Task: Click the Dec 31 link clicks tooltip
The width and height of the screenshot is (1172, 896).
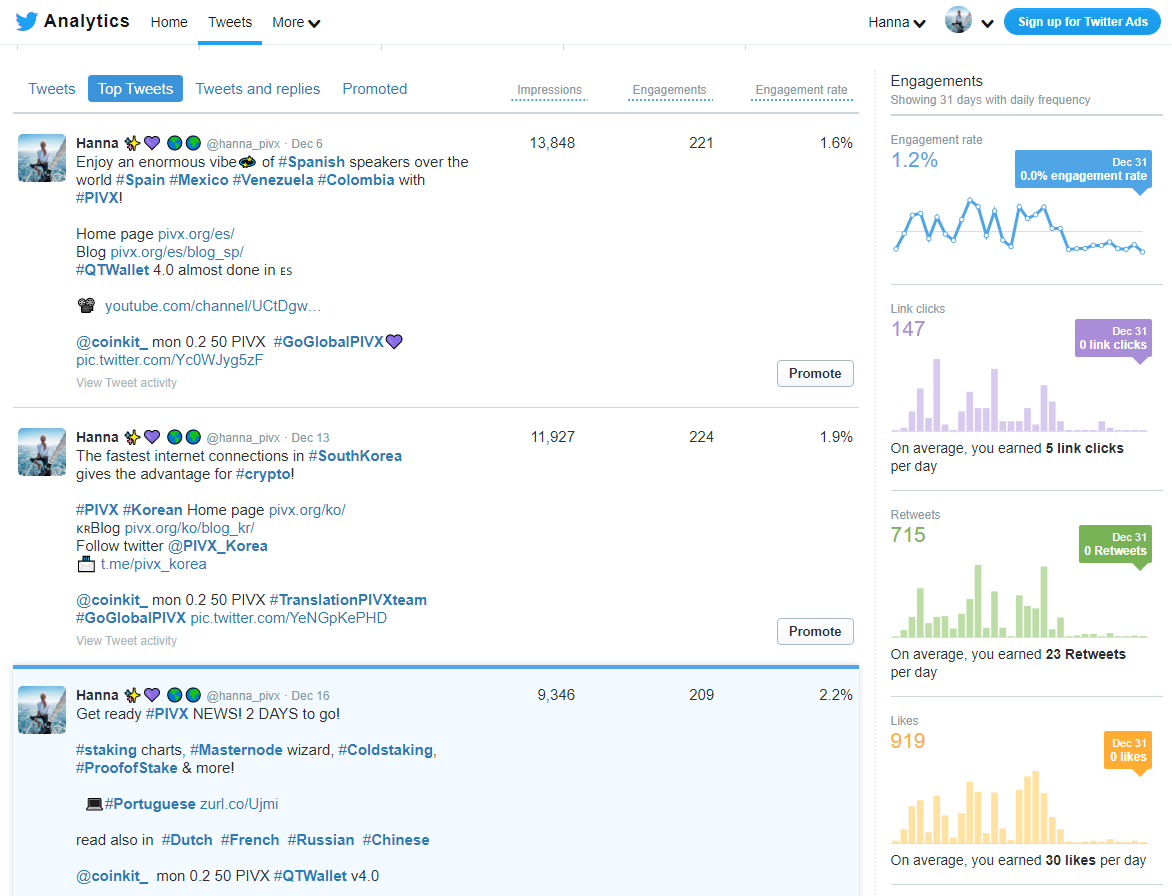Action: click(1113, 339)
